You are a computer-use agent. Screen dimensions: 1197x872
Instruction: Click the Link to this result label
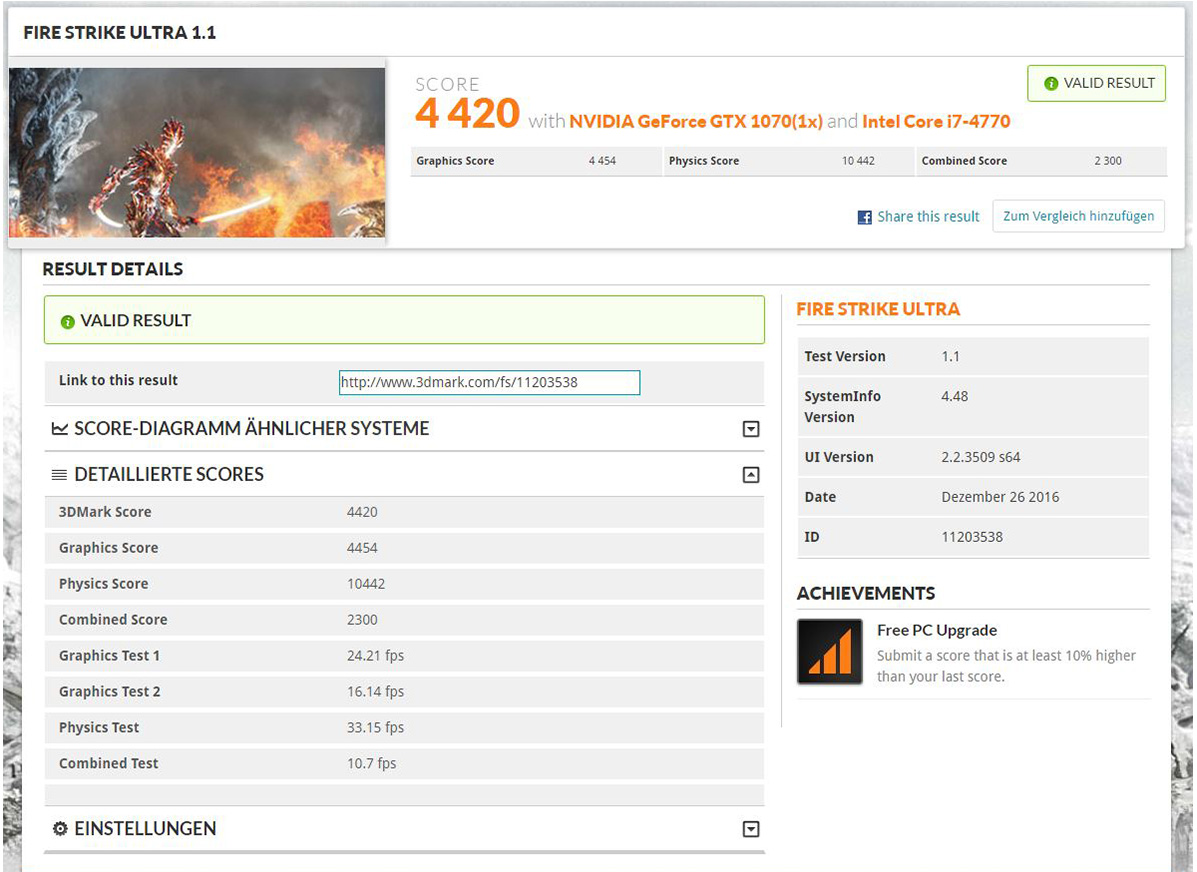coord(118,380)
